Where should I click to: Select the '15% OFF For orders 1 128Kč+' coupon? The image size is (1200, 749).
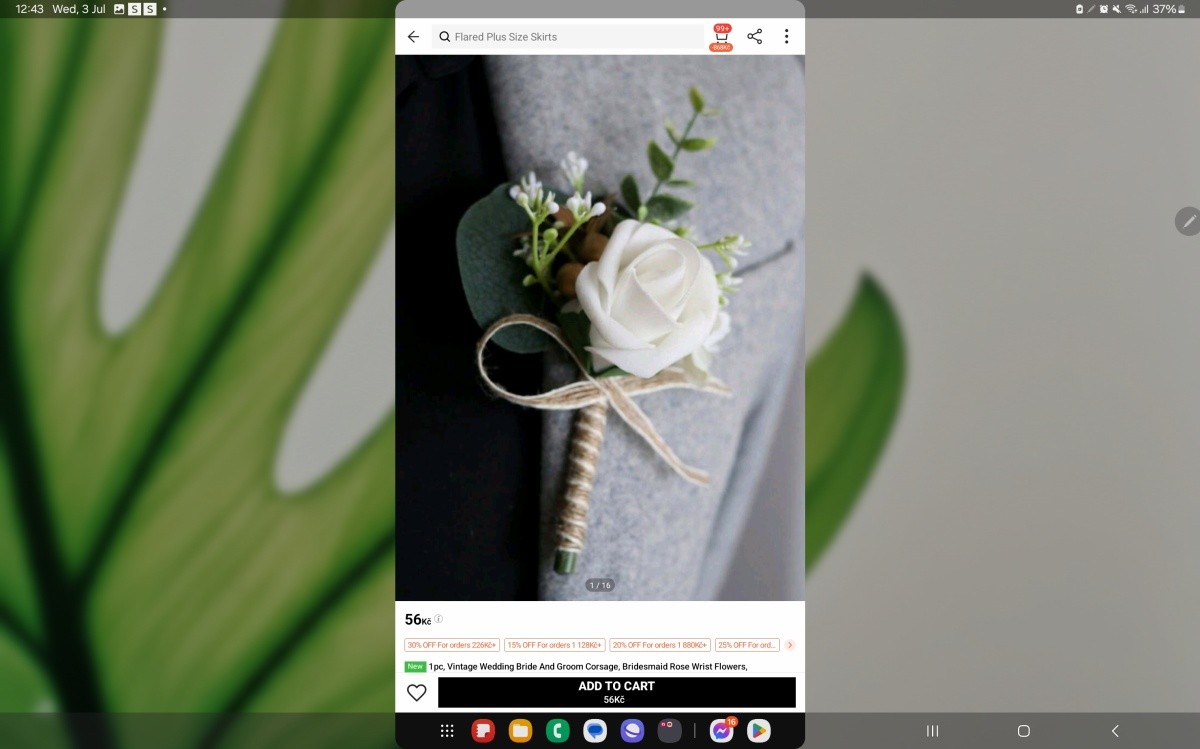555,645
